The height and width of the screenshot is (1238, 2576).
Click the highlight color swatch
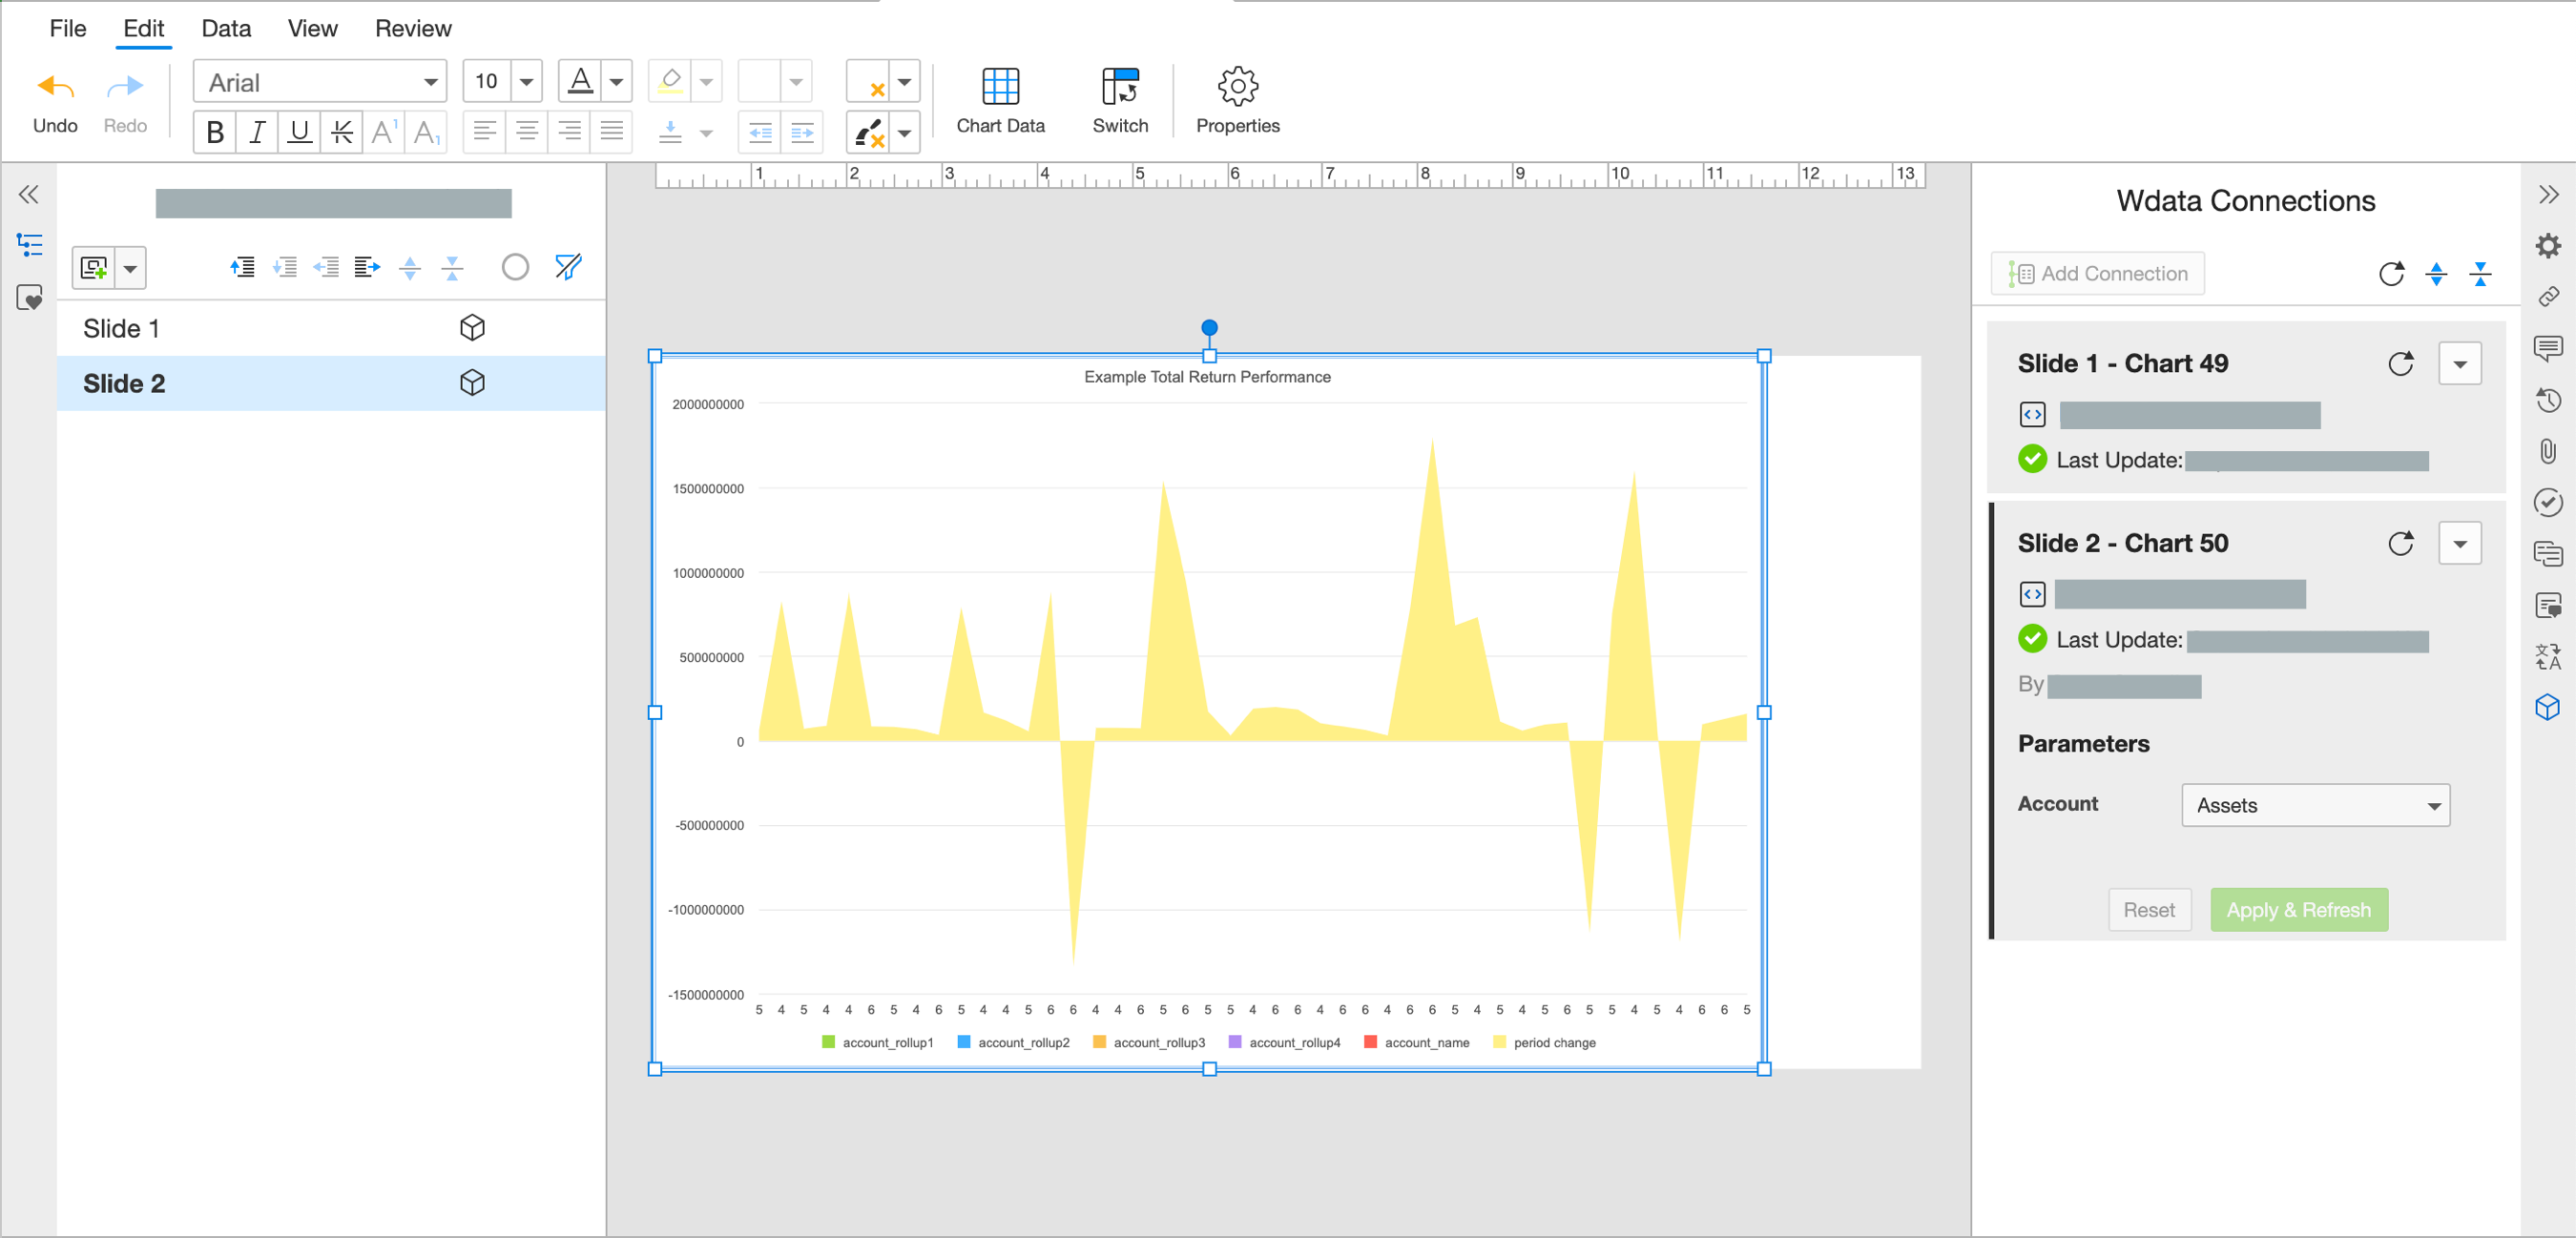click(x=670, y=82)
